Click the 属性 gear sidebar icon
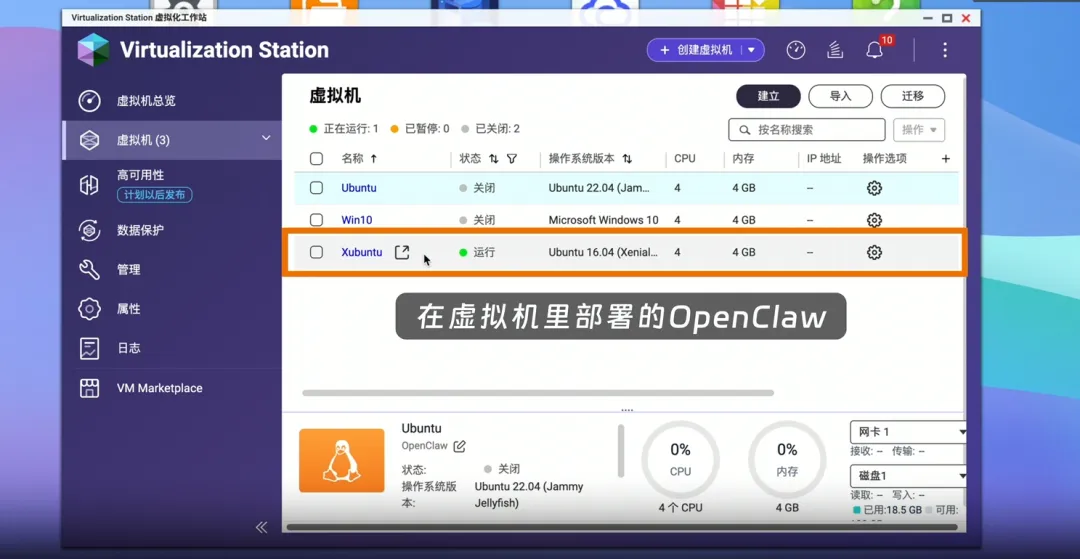The height and width of the screenshot is (559, 1080). click(90, 309)
